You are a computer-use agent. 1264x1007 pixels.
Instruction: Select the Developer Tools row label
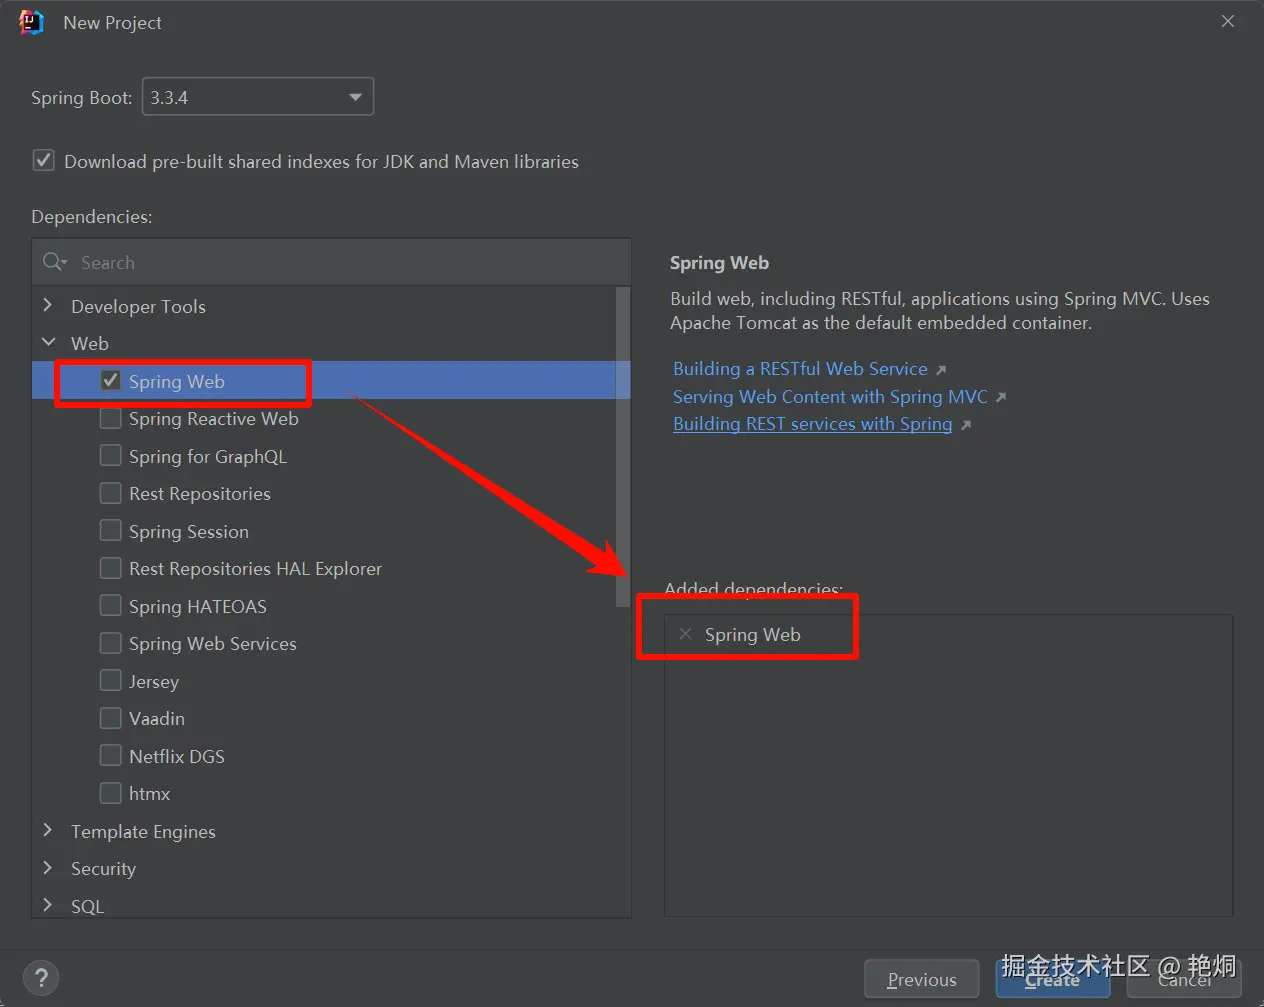(x=138, y=306)
